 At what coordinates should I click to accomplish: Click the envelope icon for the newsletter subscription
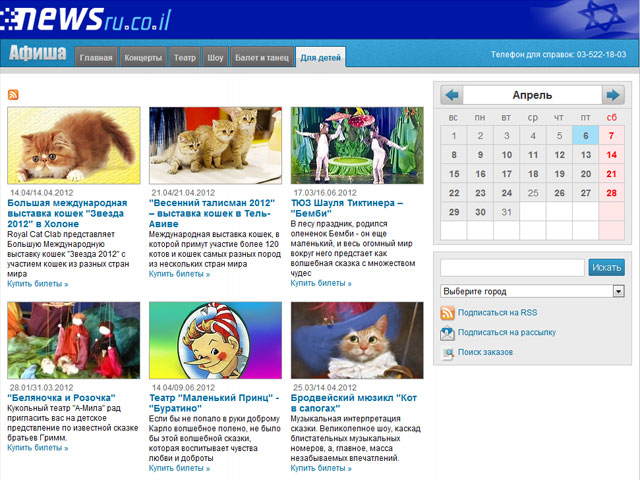(x=447, y=333)
